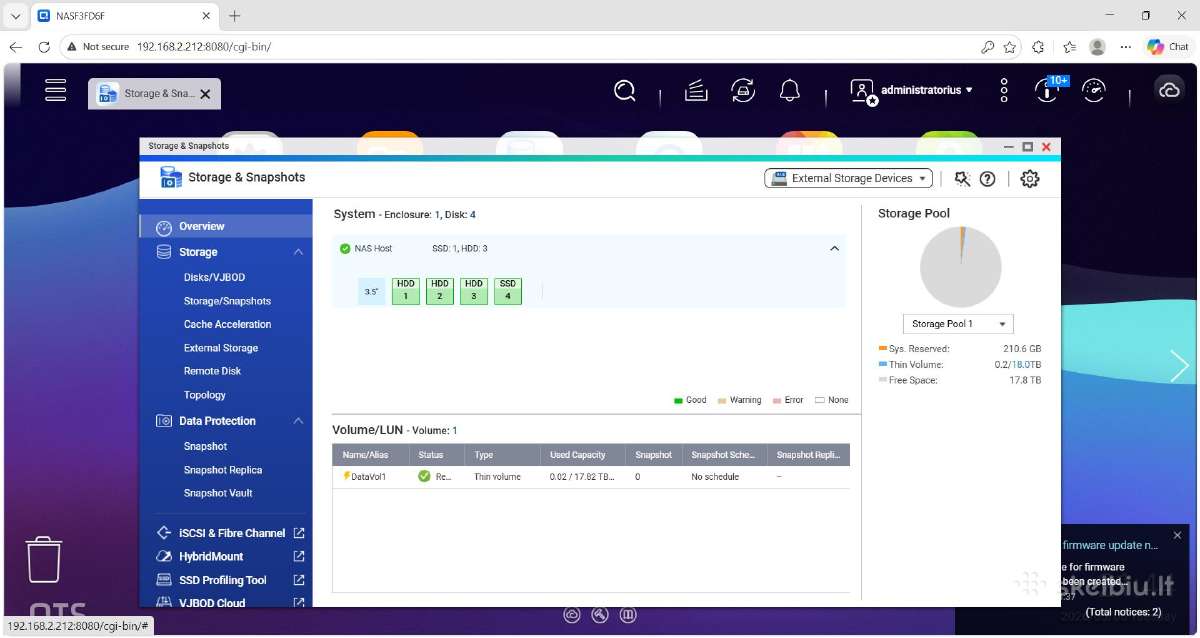Image resolution: width=1200 pixels, height=638 pixels.
Task: Click the 18.0TB thin volume value
Action: (1026, 365)
